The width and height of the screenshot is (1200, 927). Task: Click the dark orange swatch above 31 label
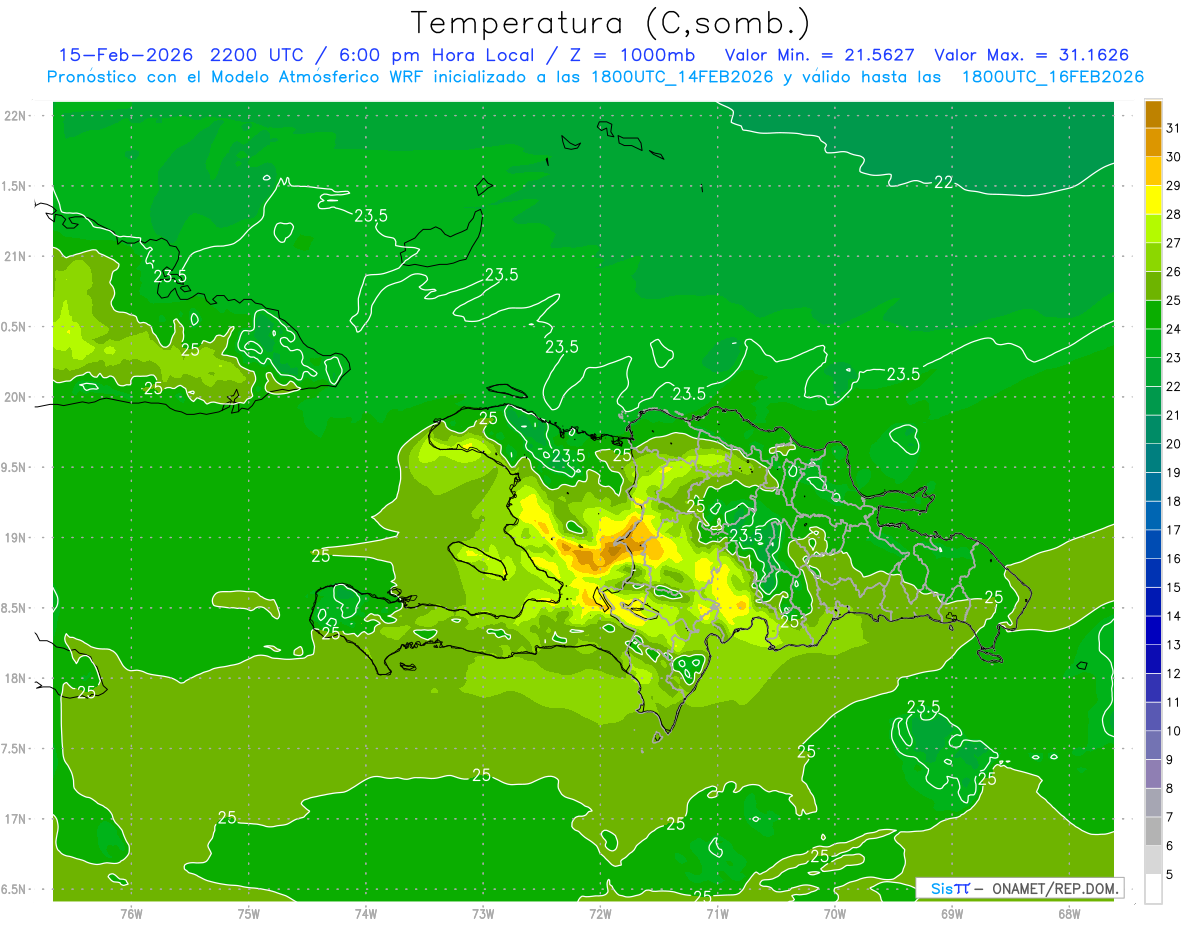click(1153, 114)
